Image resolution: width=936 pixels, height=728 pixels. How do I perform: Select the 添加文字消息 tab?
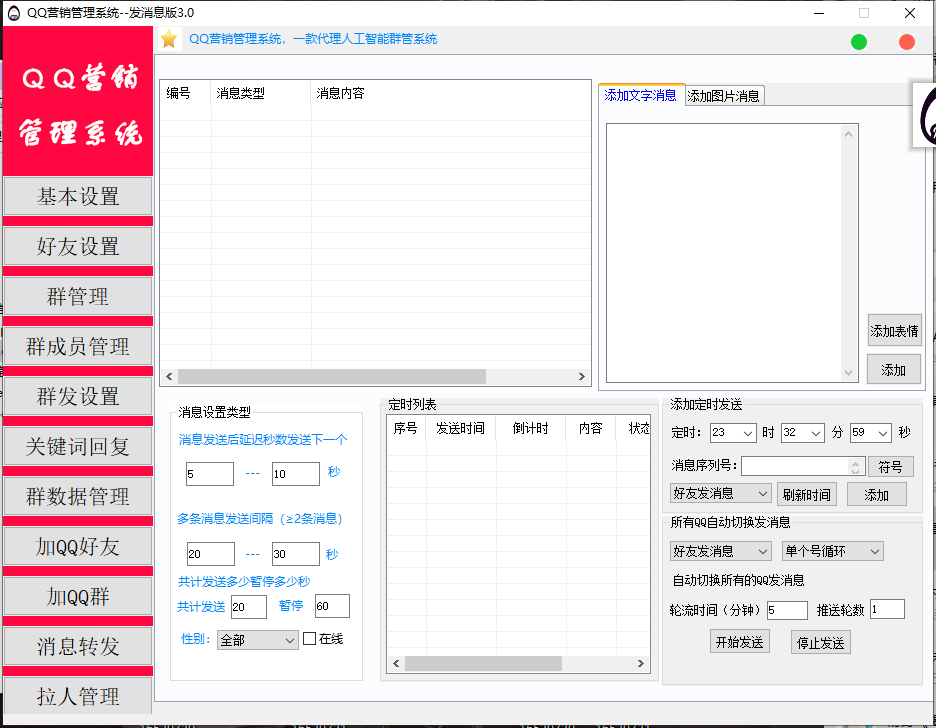pyautogui.click(x=641, y=95)
